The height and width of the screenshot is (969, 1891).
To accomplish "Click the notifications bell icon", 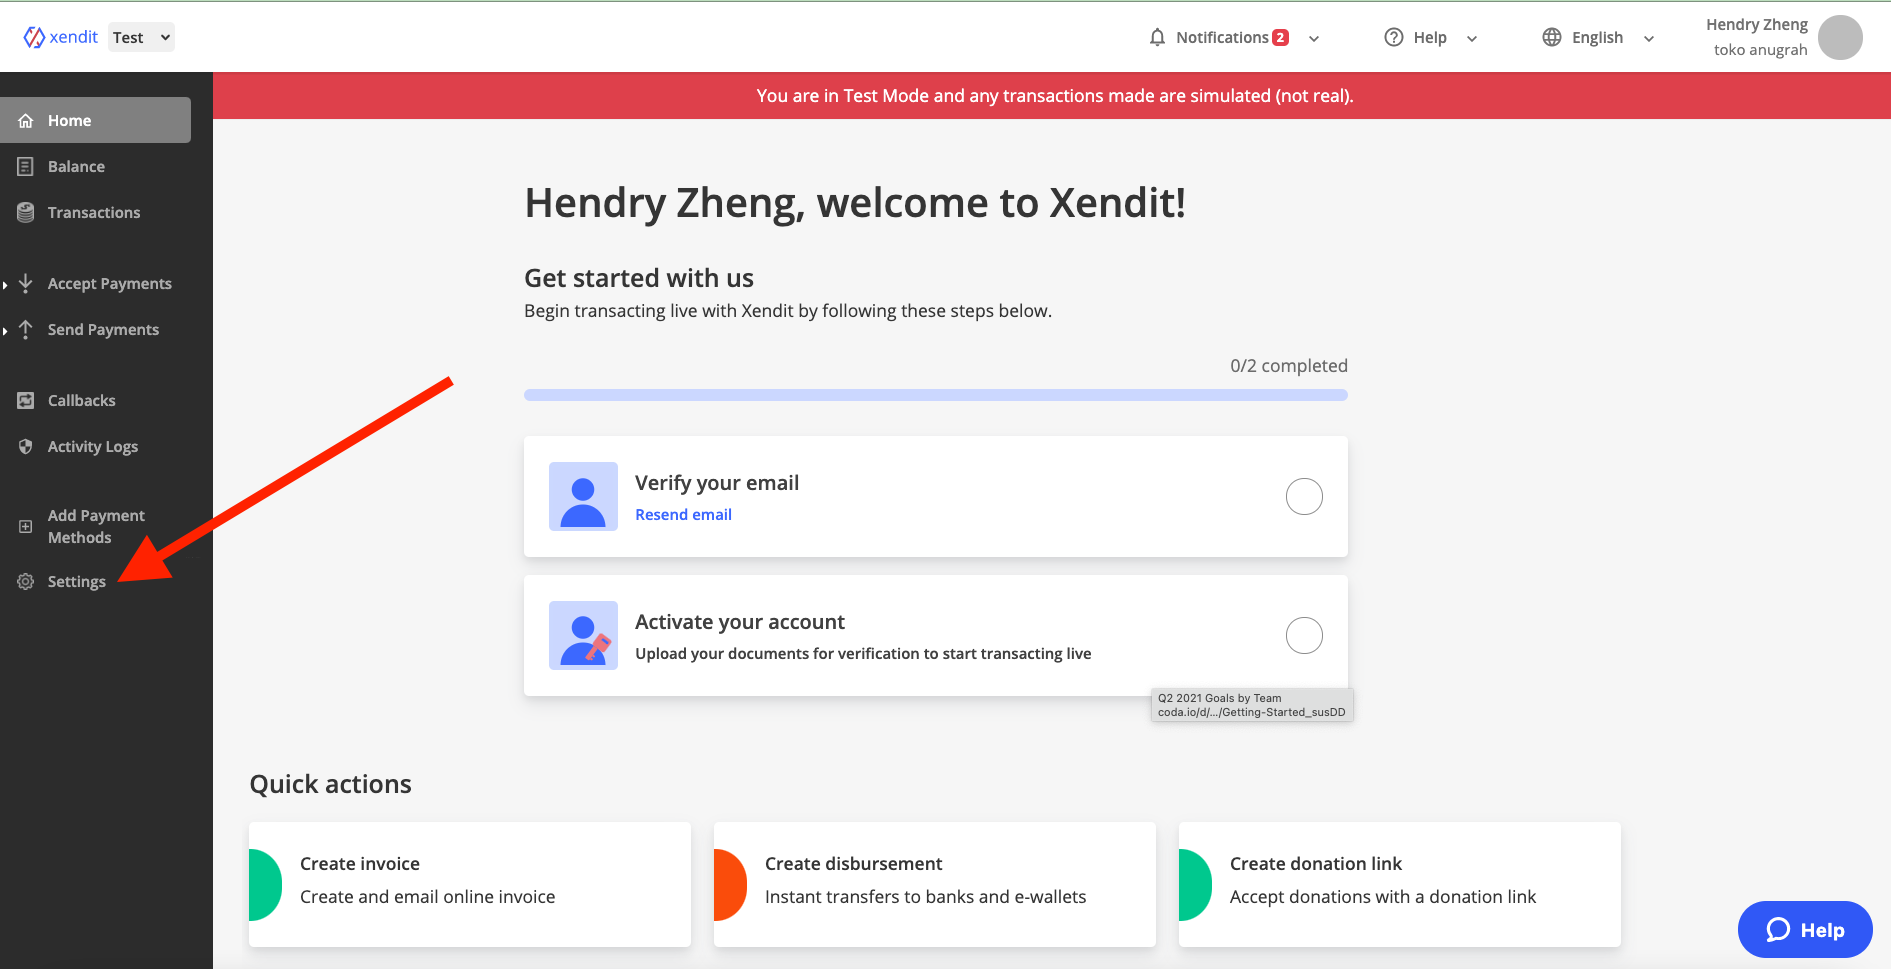I will tap(1157, 37).
